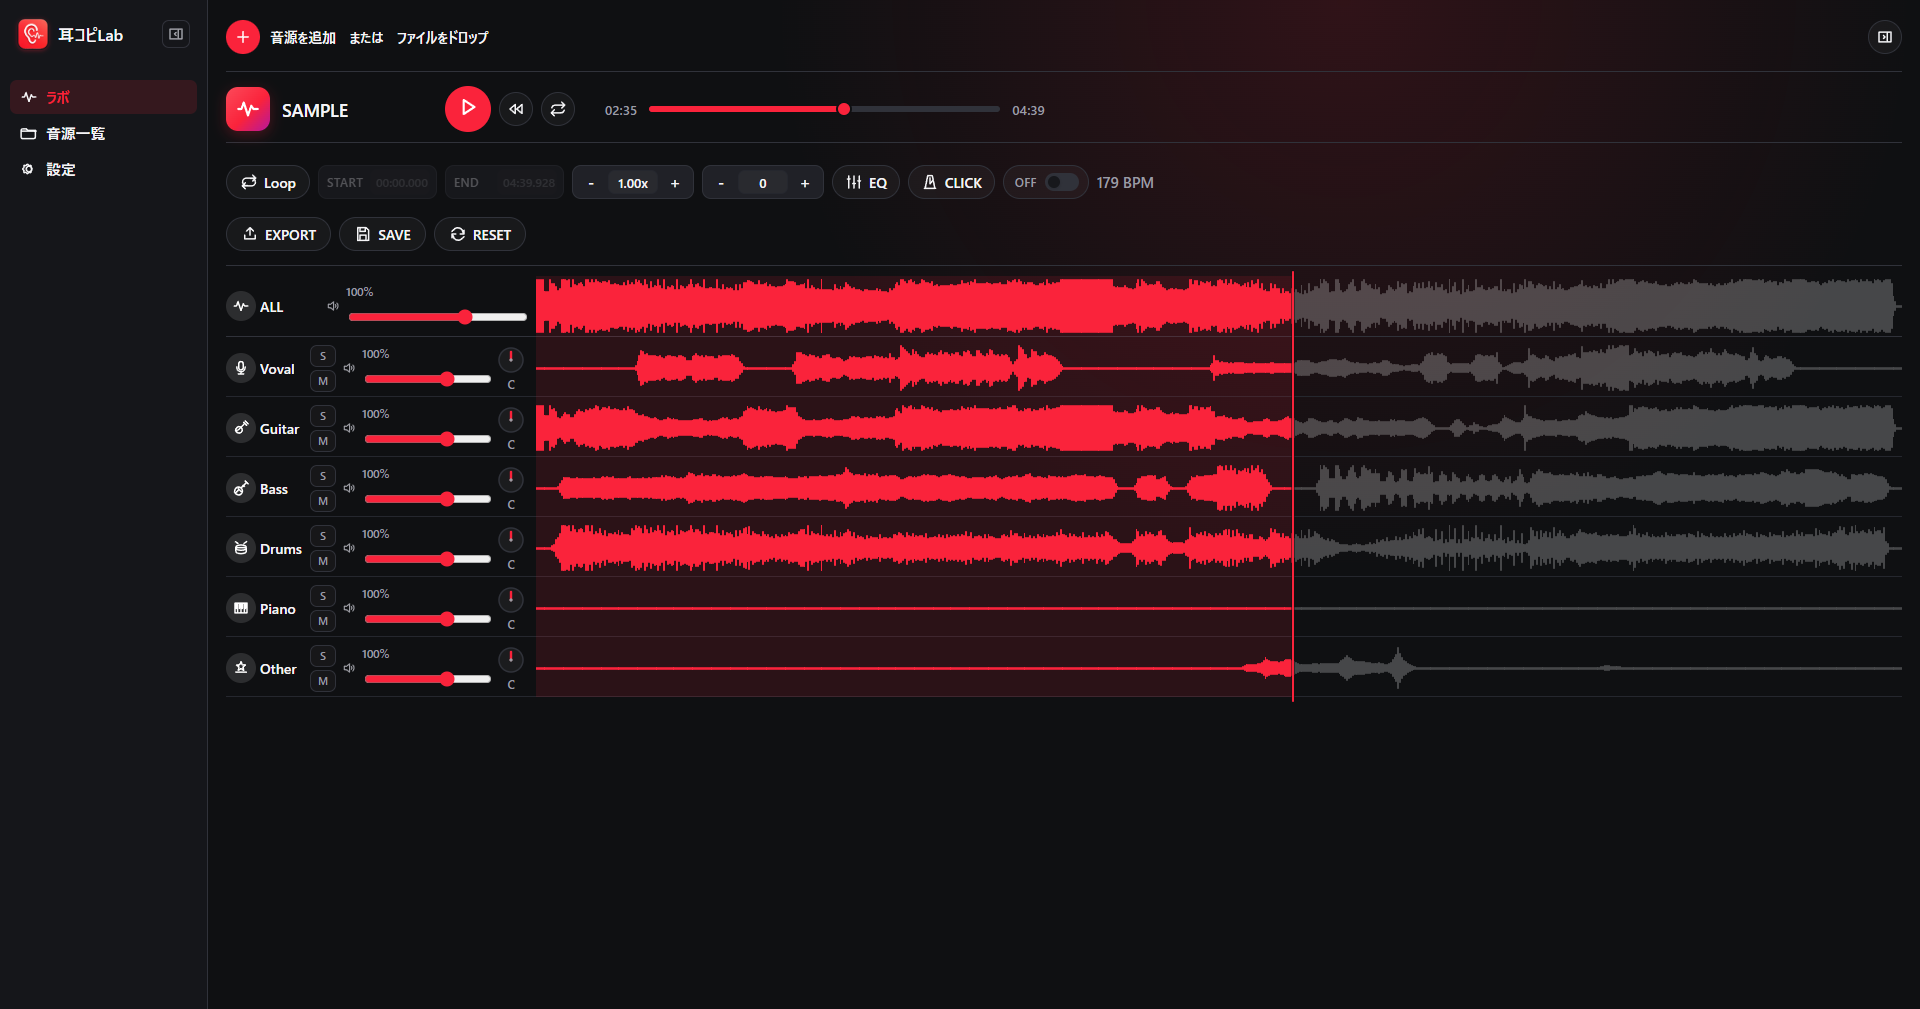1920x1009 pixels.
Task: Open the ラボ menu item
Action: (103, 97)
